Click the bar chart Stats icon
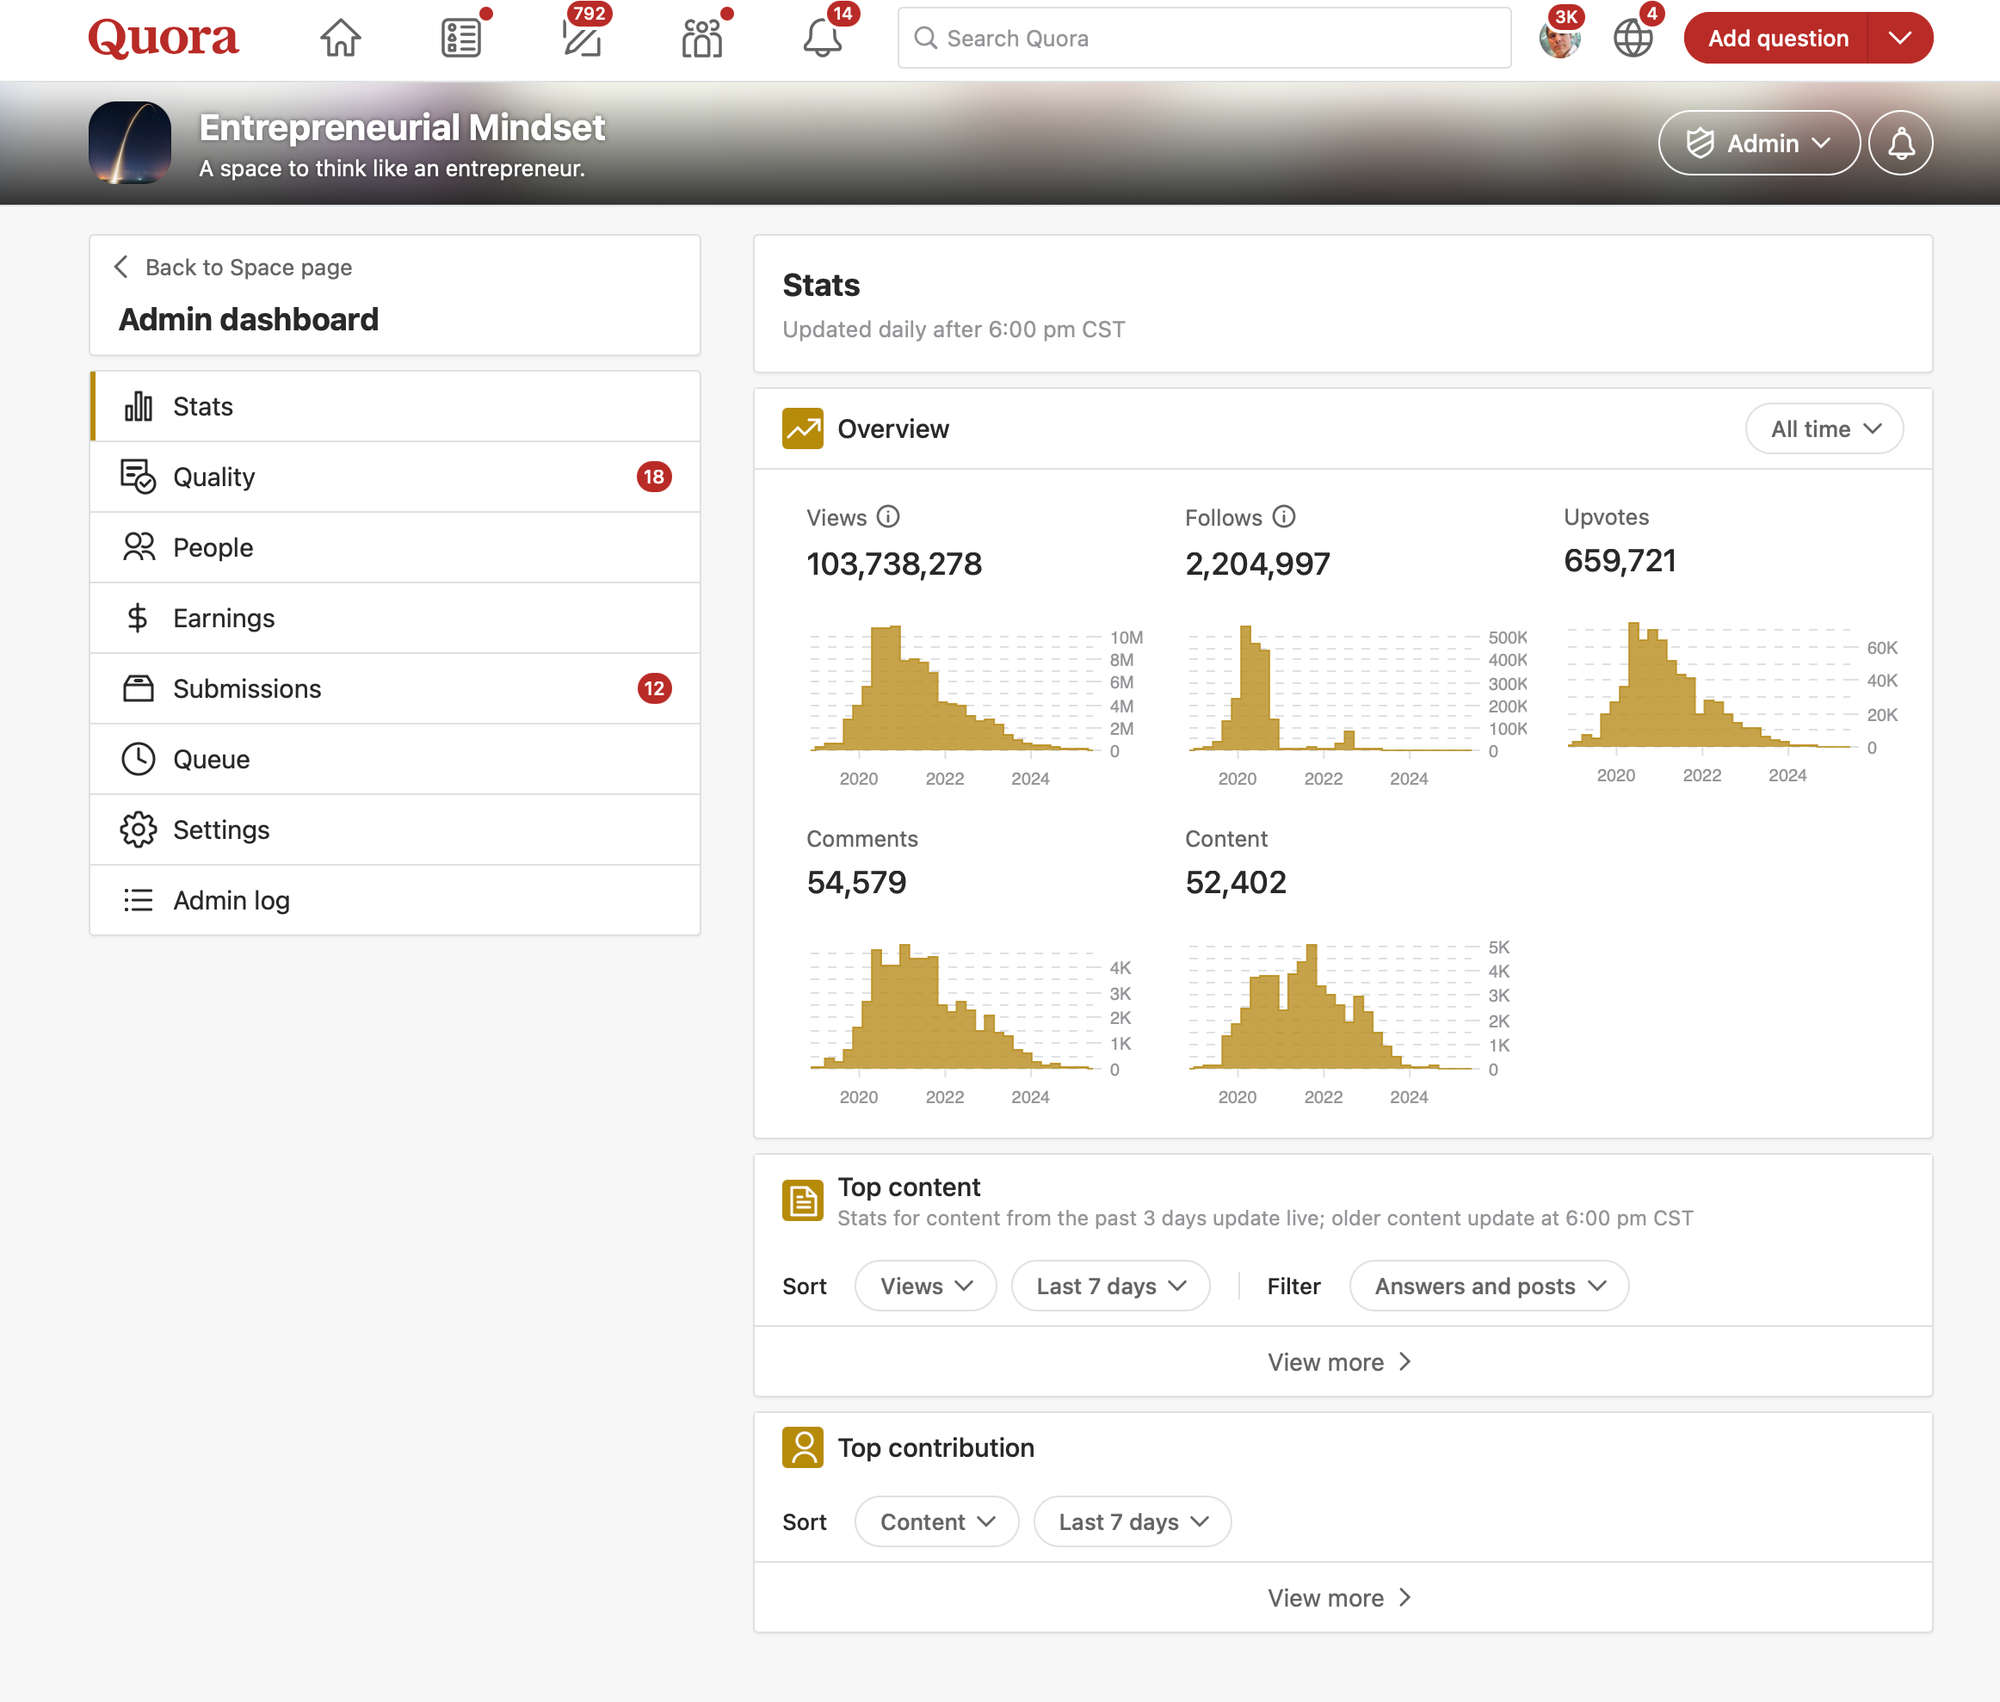2000x1702 pixels. click(138, 406)
